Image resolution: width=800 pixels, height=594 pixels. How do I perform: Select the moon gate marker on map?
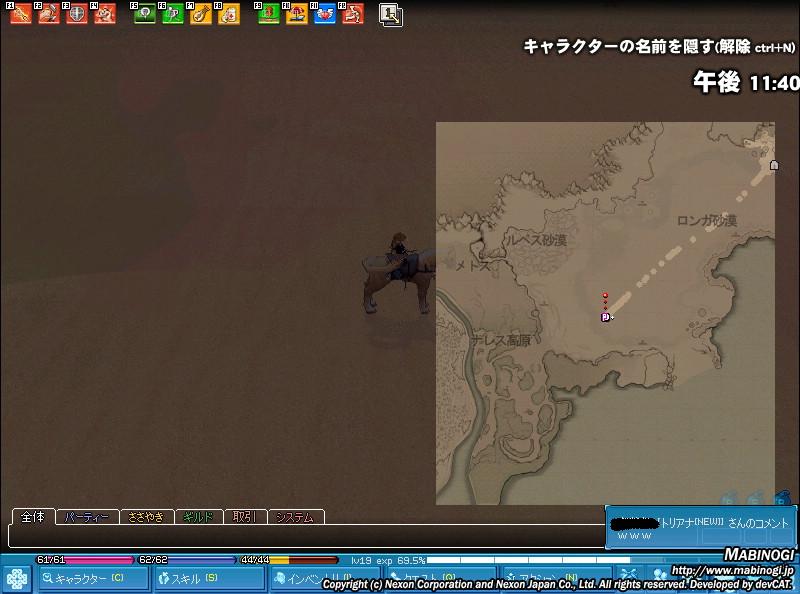pos(774,165)
